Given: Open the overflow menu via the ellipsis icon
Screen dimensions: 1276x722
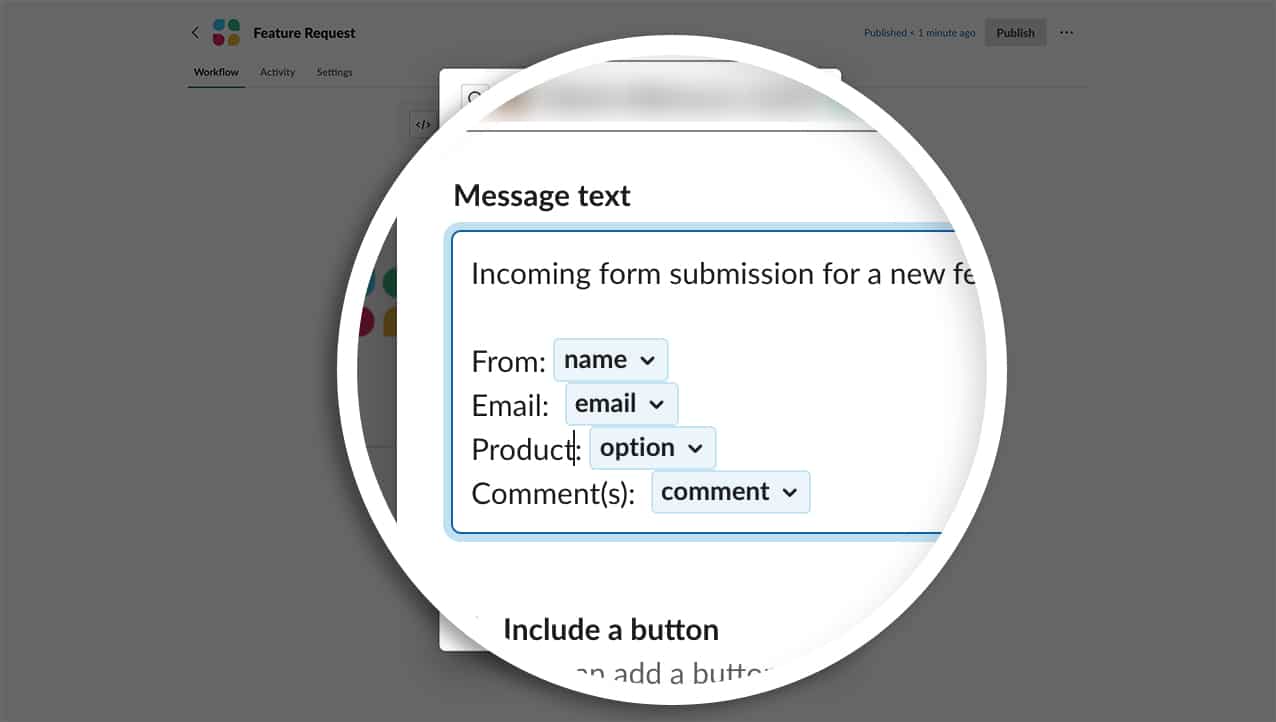Looking at the screenshot, I should 1065,32.
